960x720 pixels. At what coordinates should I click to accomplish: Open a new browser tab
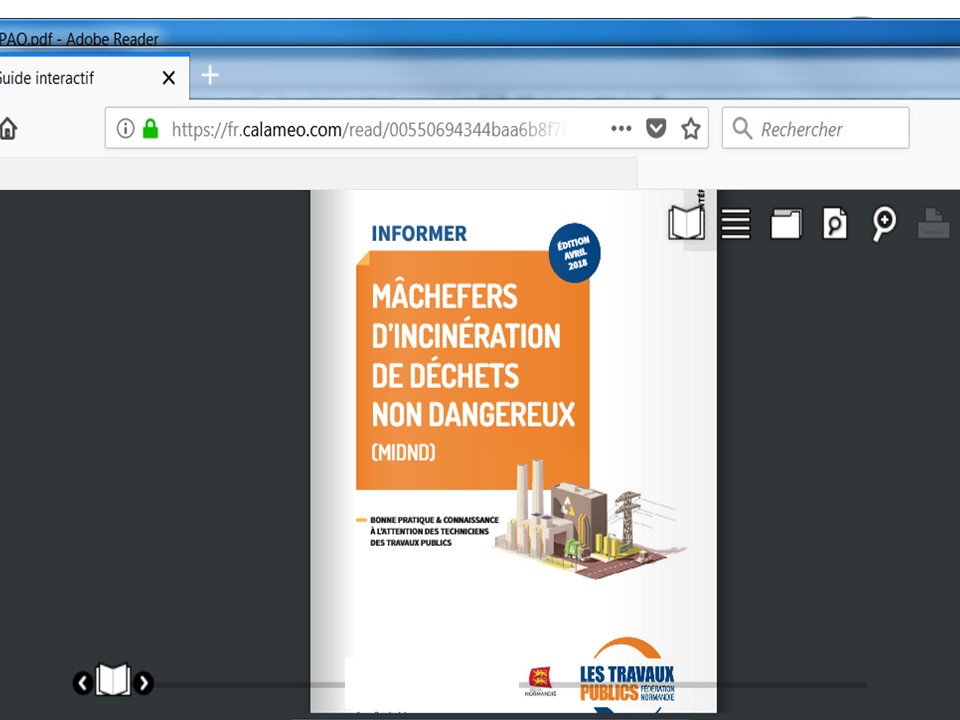210,76
